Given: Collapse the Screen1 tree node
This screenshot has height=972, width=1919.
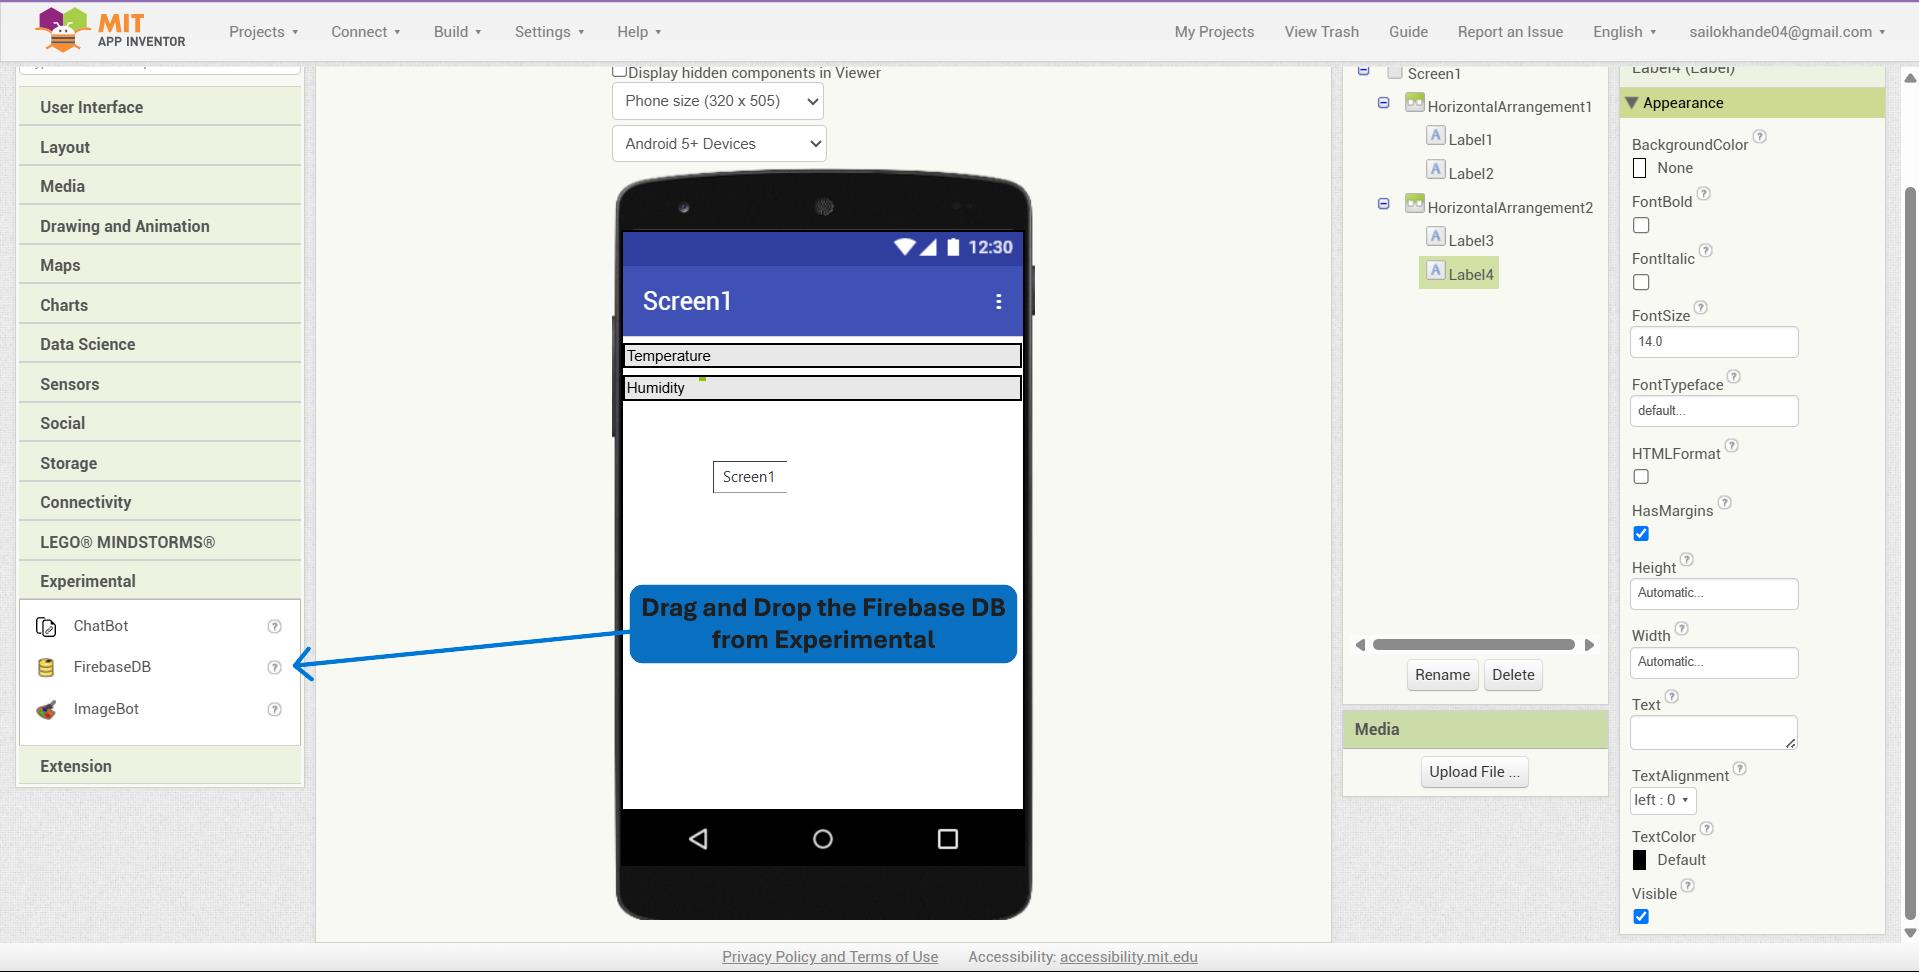Looking at the screenshot, I should [x=1363, y=70].
